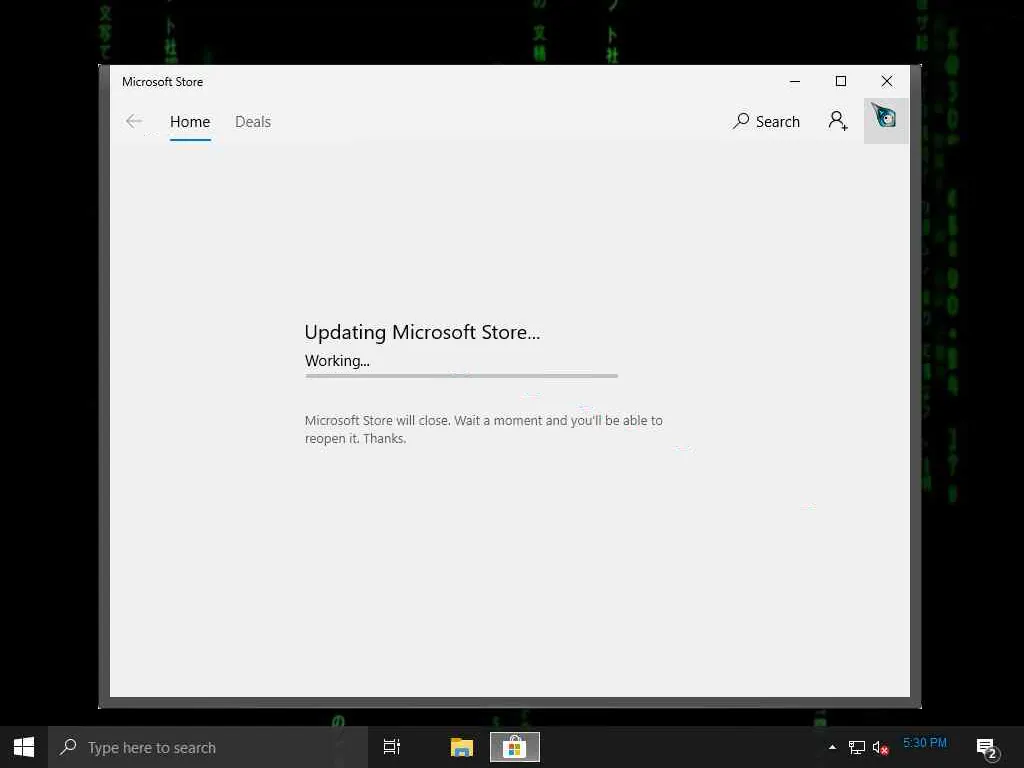Select the Microsoft Store taskbar icon
Screen dimensions: 1024x768
(515, 747)
